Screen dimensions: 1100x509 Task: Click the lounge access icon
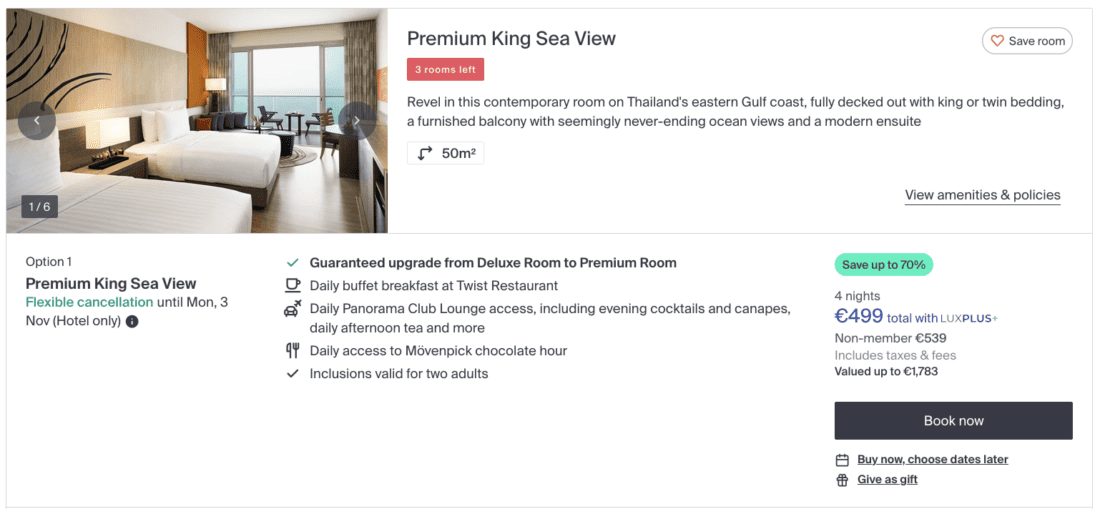click(293, 309)
